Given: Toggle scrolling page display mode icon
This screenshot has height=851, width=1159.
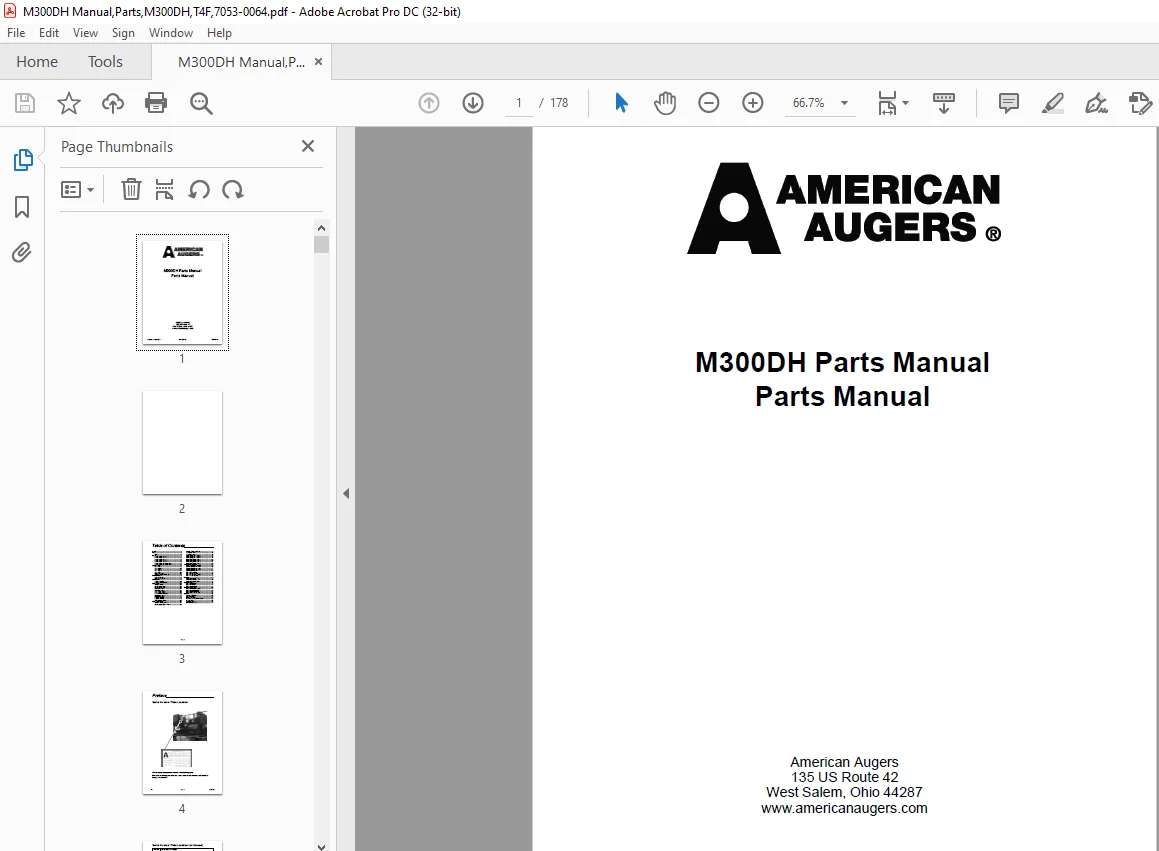Looking at the screenshot, I should (944, 104).
